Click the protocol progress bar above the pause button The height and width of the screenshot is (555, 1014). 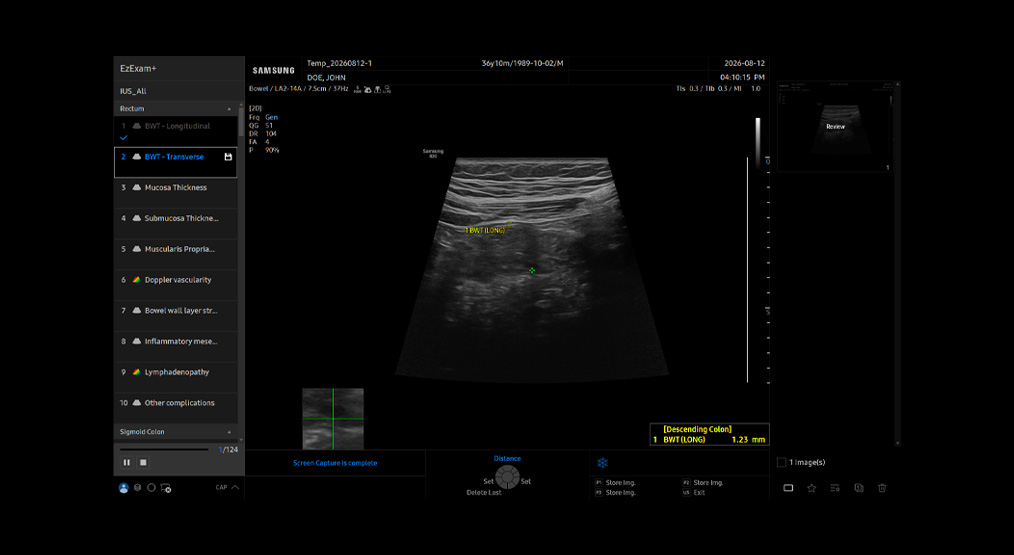[164, 449]
